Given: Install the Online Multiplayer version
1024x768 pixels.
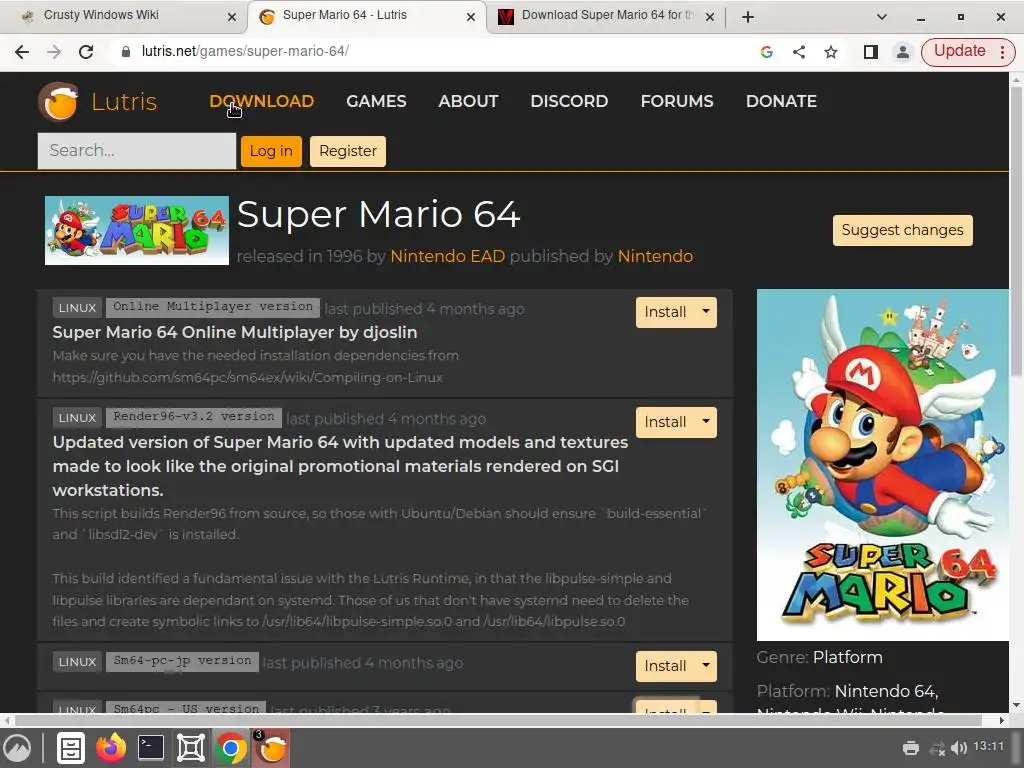Looking at the screenshot, I should click(x=665, y=312).
